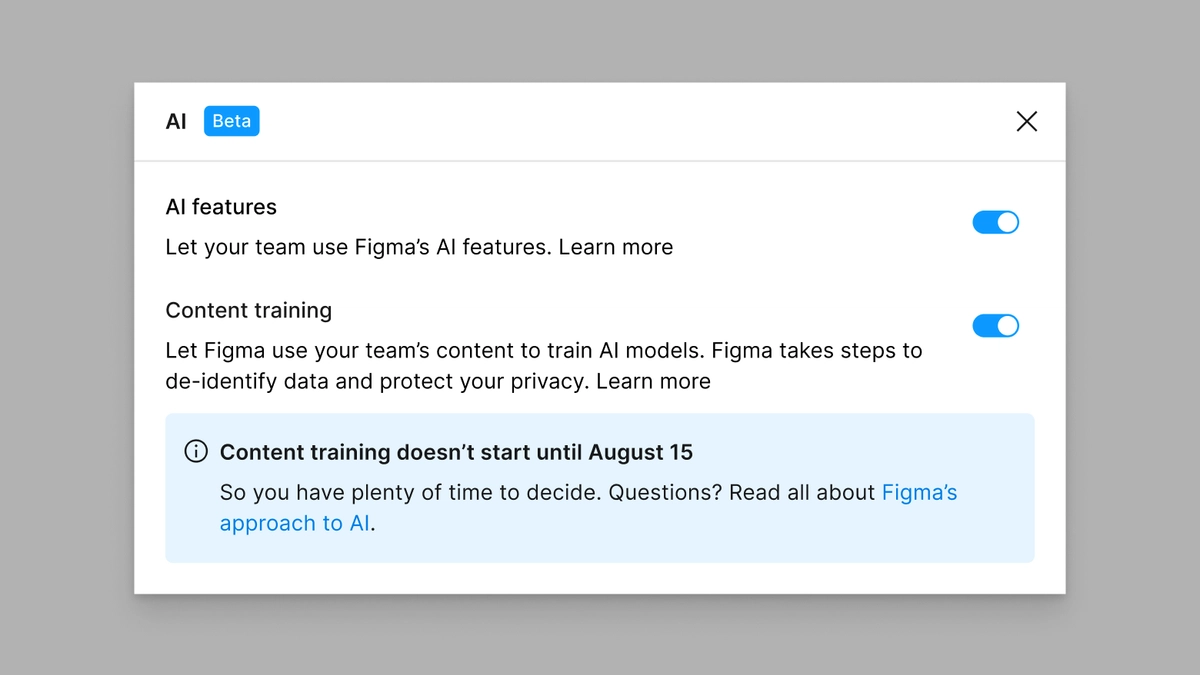The width and height of the screenshot is (1200, 675).
Task: Click the AI heading in the dialog
Action: tap(176, 121)
